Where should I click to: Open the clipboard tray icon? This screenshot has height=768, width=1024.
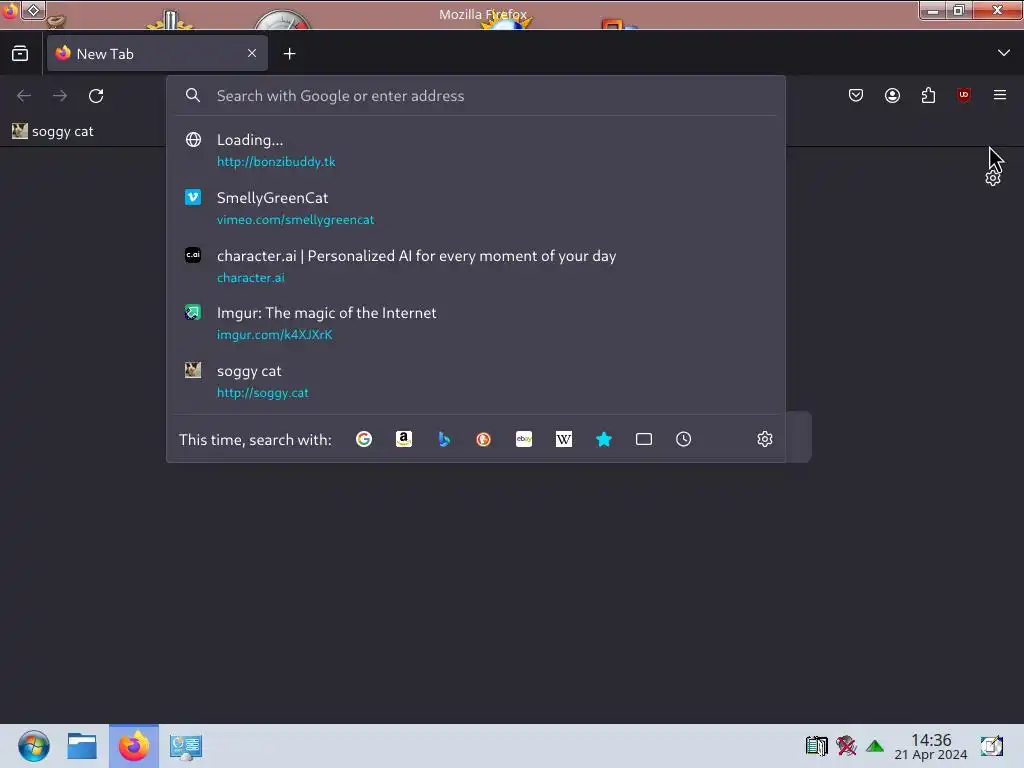pyautogui.click(x=816, y=746)
